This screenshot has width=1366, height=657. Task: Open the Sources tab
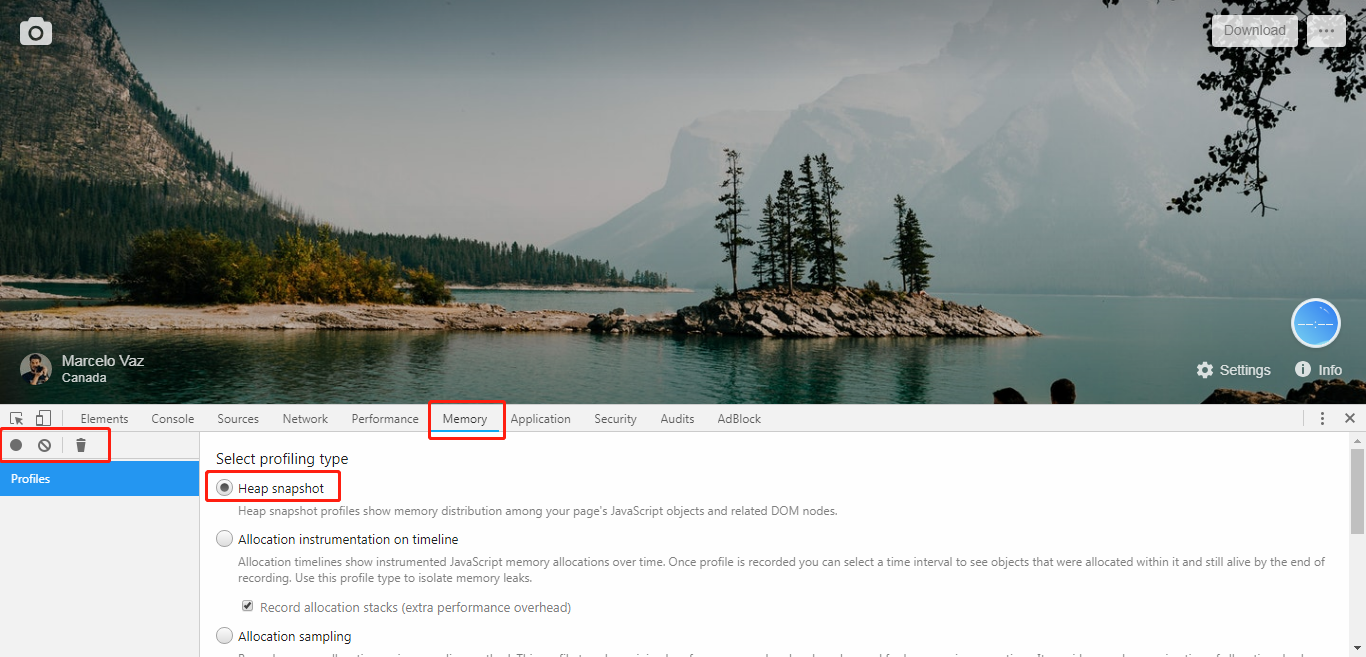(x=238, y=419)
